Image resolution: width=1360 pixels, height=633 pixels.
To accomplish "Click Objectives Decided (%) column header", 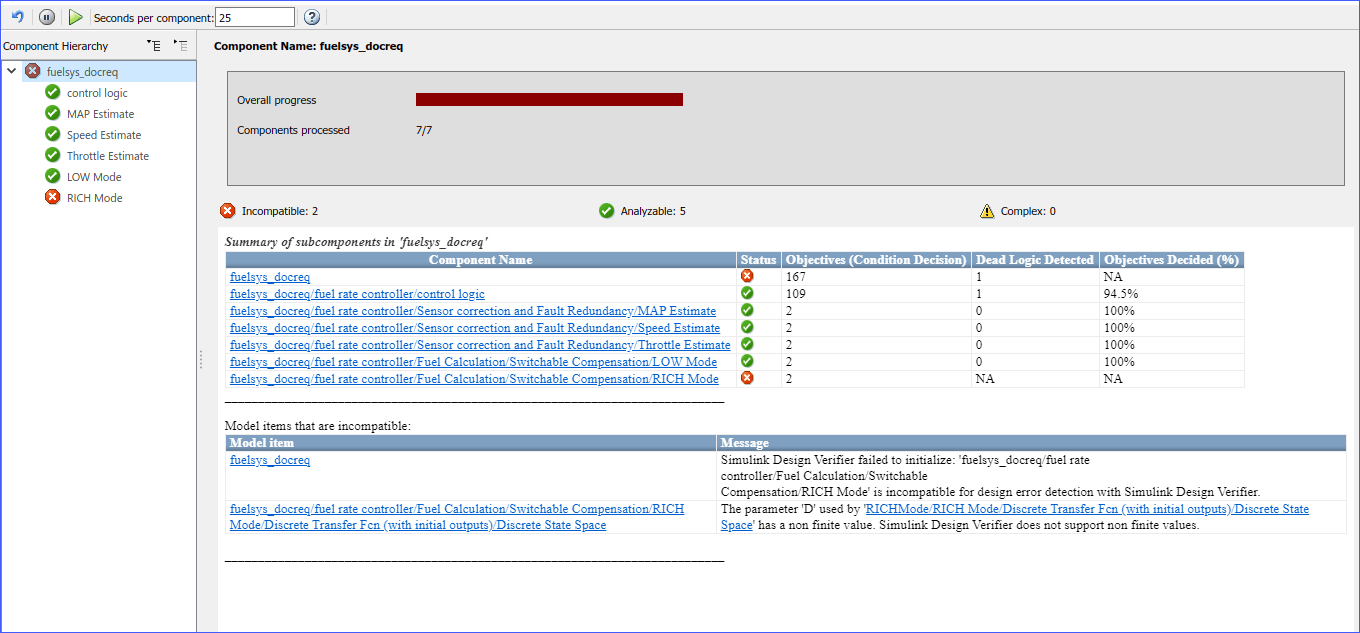I will [x=1172, y=260].
